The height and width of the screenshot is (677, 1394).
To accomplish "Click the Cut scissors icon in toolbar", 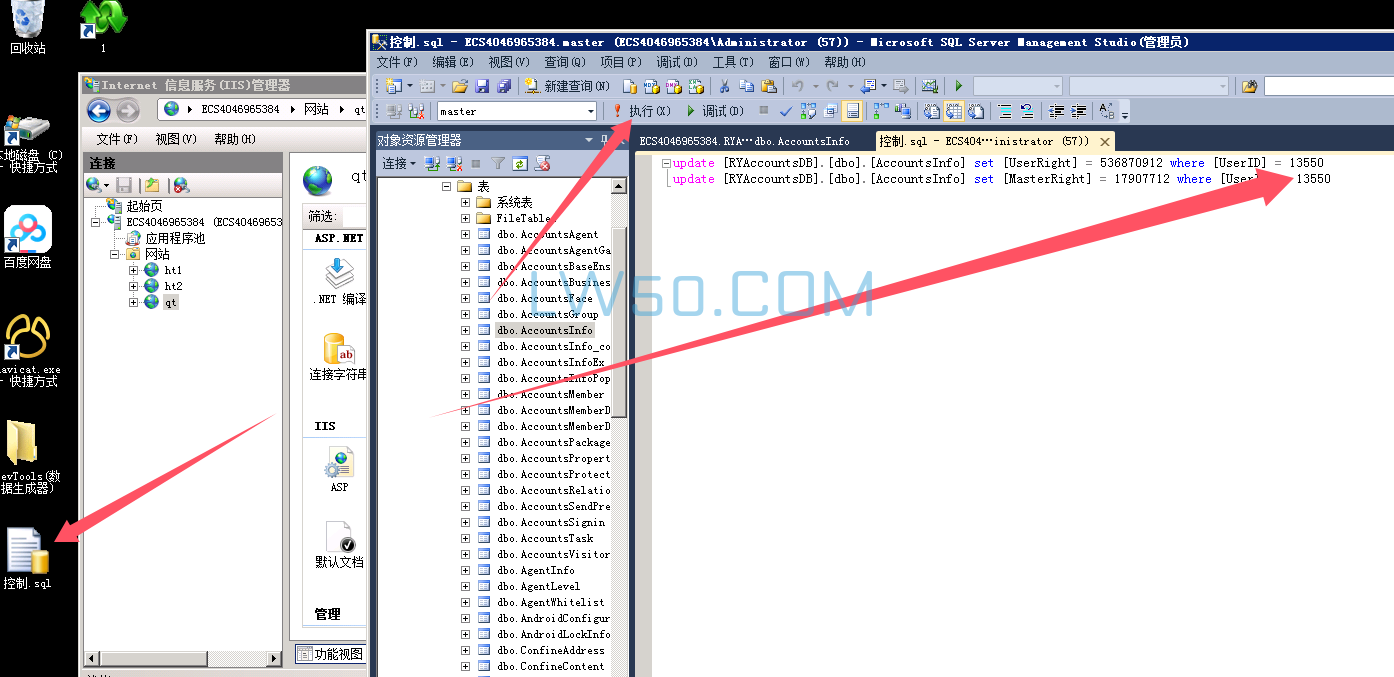I will (x=724, y=87).
